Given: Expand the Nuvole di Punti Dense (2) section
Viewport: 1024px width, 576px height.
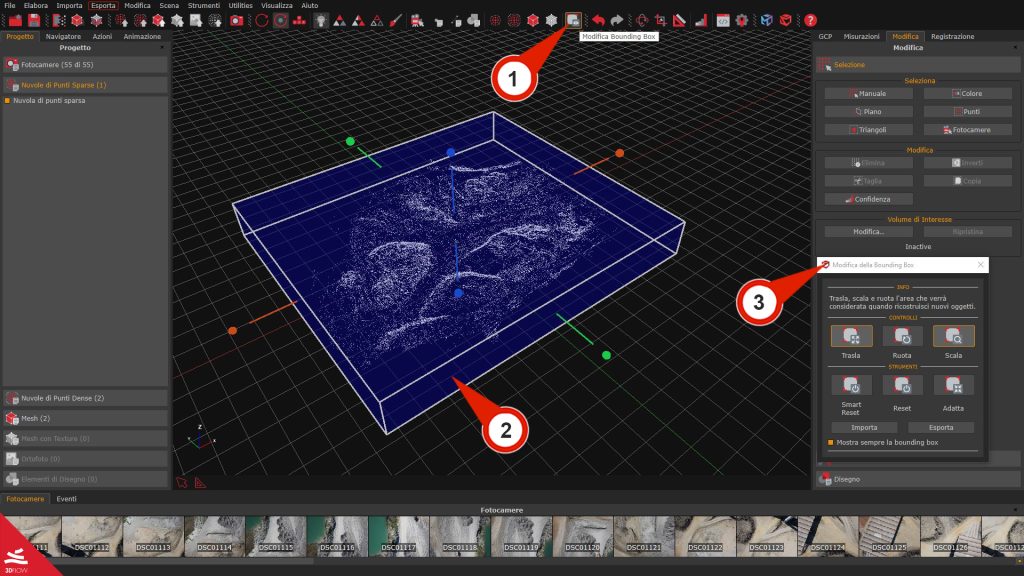Looking at the screenshot, I should click(x=86, y=398).
